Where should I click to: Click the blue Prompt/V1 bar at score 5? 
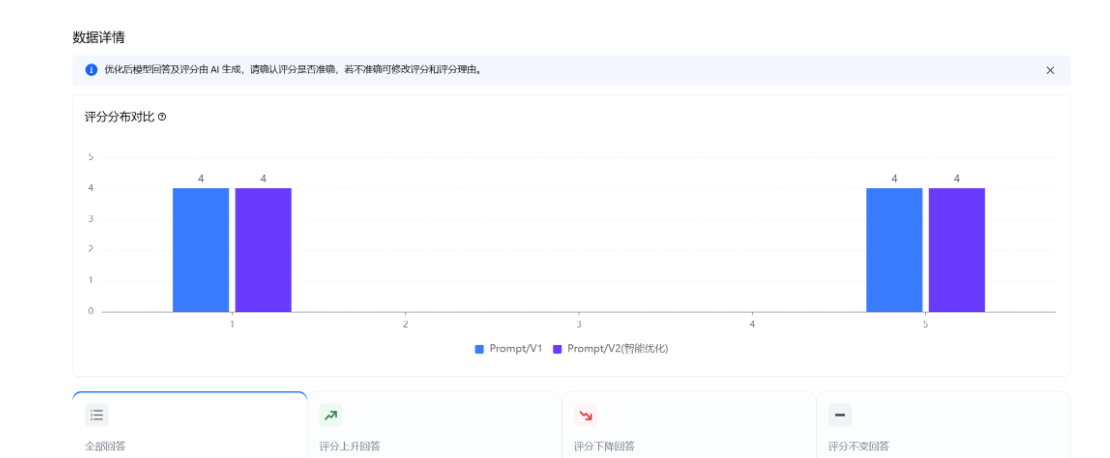895,250
